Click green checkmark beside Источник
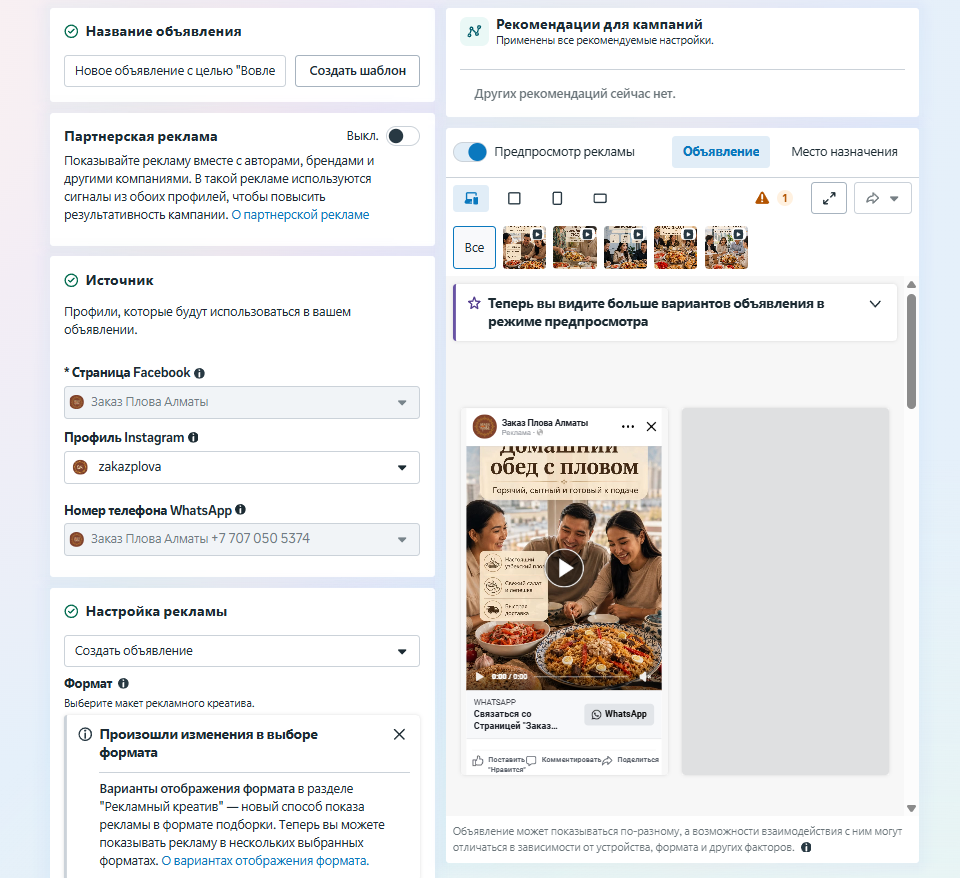Image resolution: width=960 pixels, height=878 pixels. [x=72, y=280]
